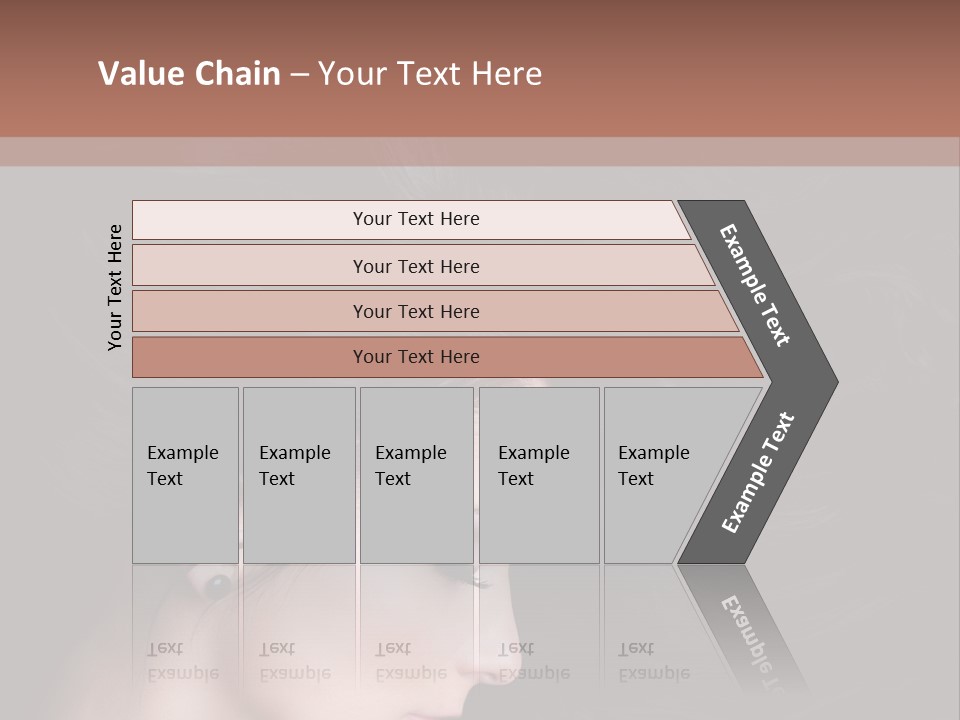Click the upper dark chevron 'Example Text' label
The image size is (960, 720).
click(754, 285)
